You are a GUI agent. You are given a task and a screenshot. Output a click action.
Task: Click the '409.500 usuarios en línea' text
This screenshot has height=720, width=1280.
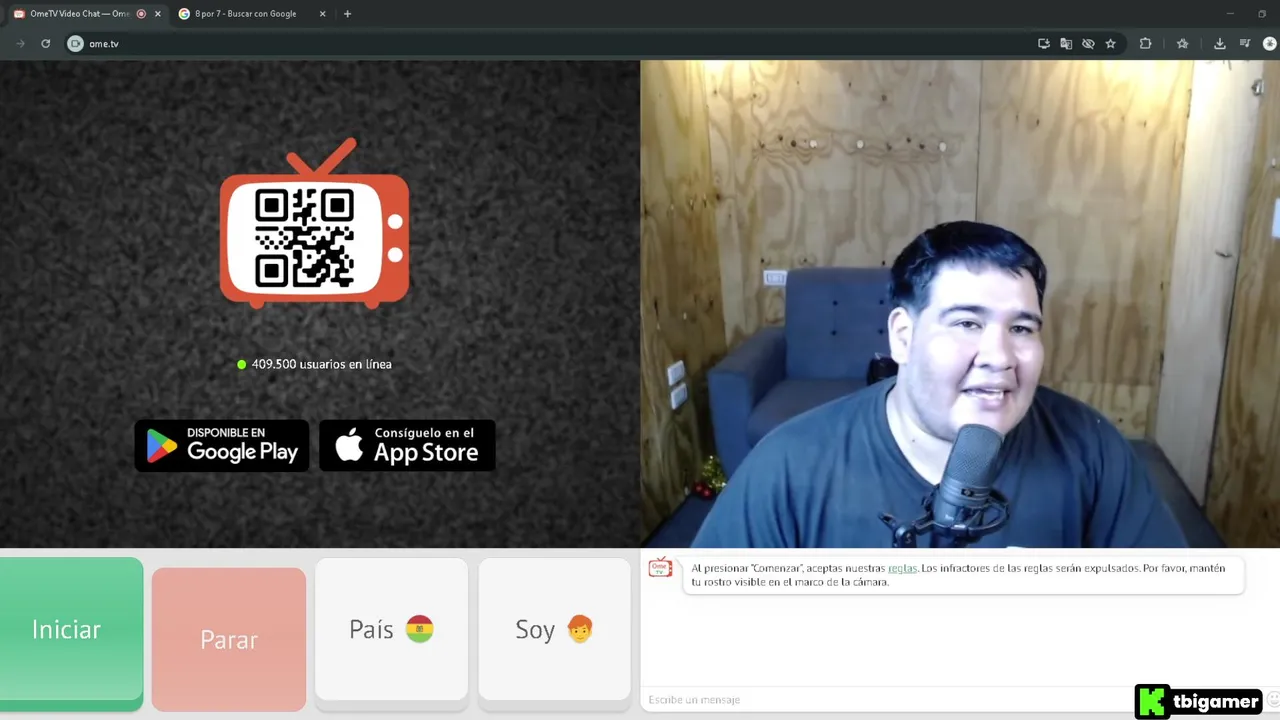[321, 364]
